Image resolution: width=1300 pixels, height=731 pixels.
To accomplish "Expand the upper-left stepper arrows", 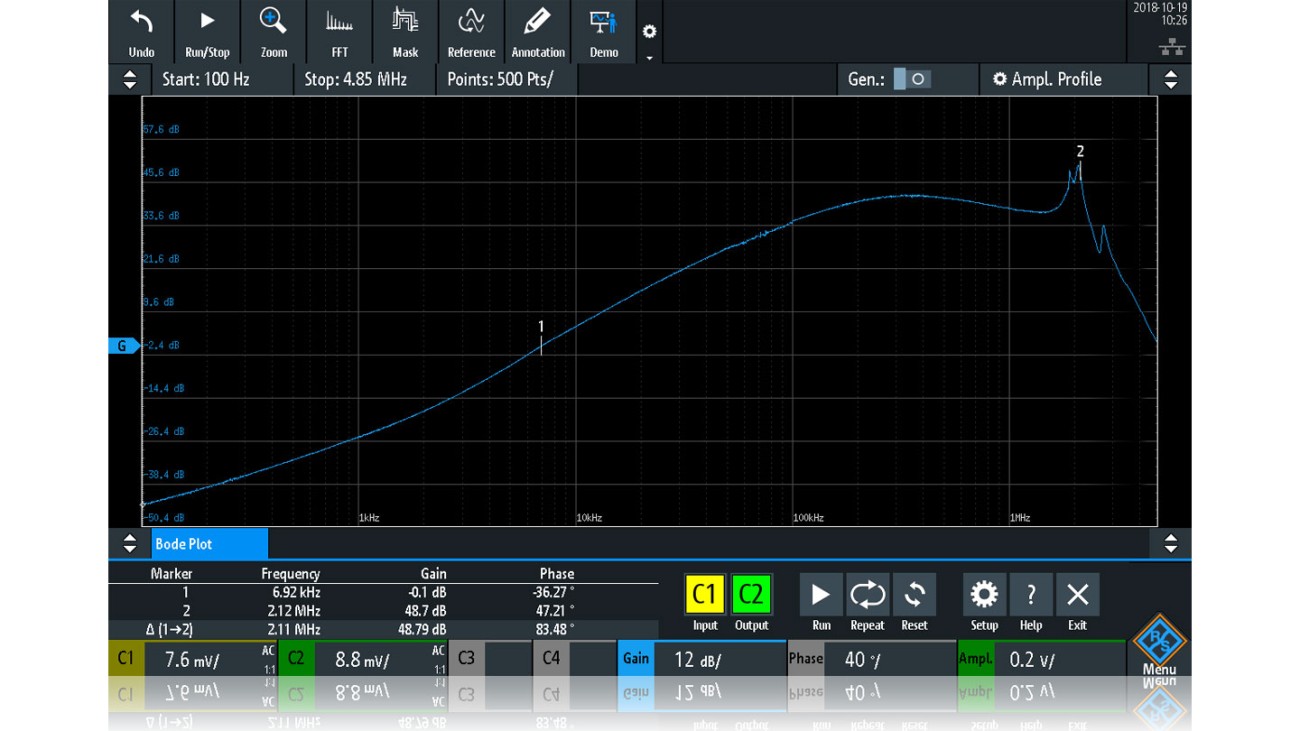I will coord(129,79).
